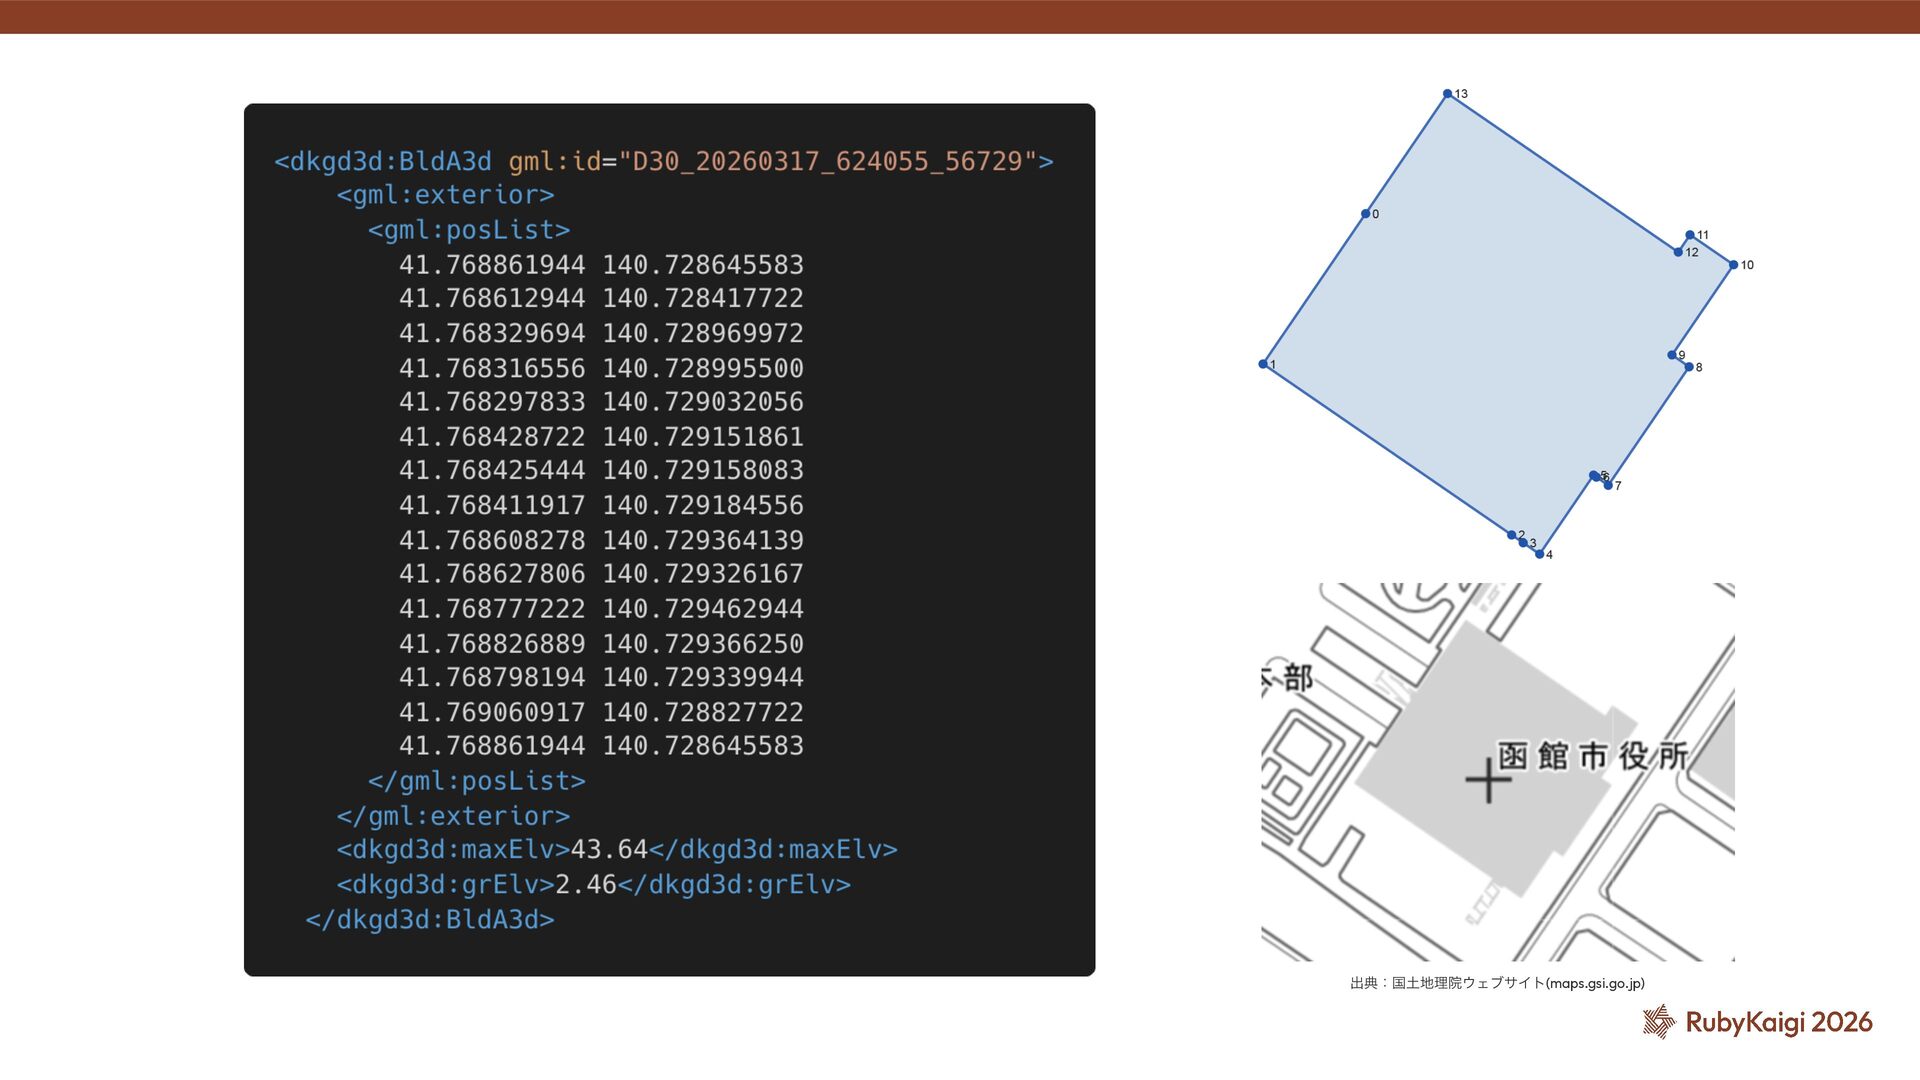Click the coordinate line 41.769060917 140.728827722

(601, 712)
